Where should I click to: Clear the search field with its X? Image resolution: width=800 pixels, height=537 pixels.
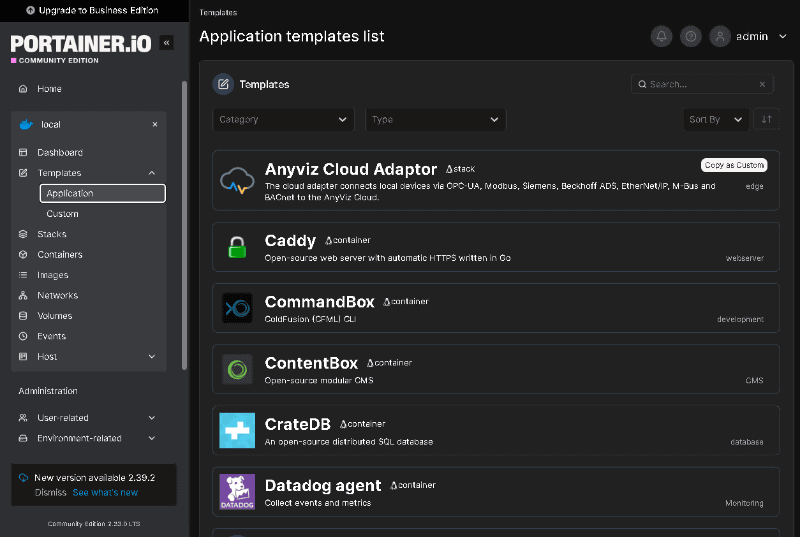click(762, 84)
